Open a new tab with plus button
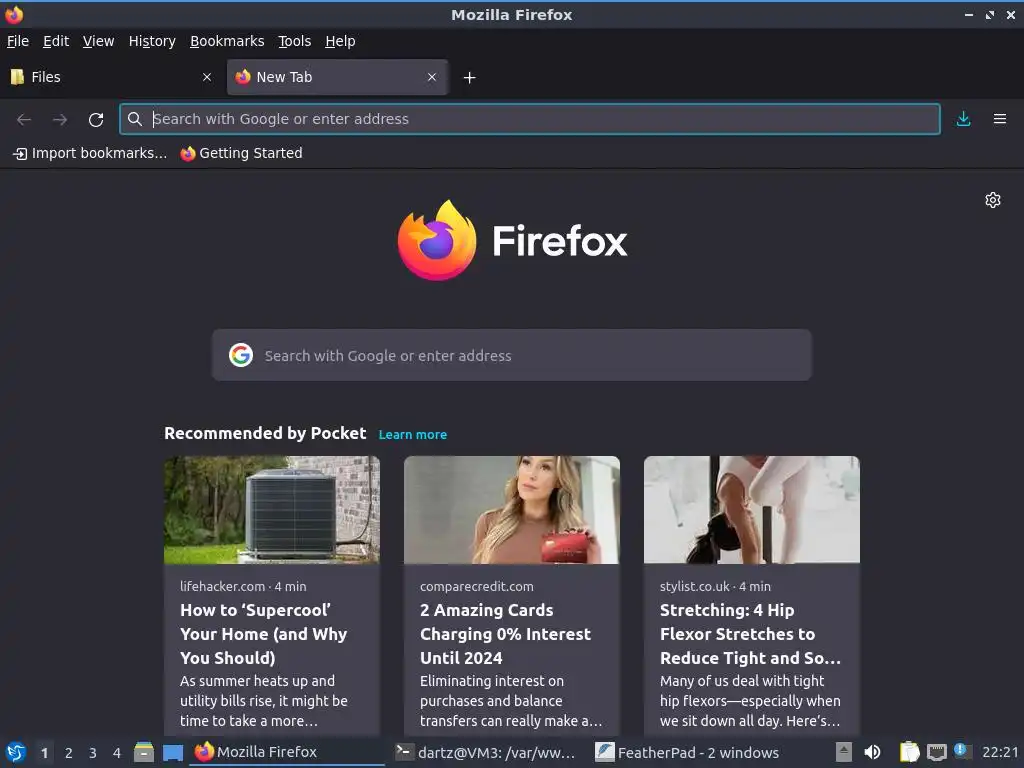Screen dimensions: 1024x768 (x=469, y=78)
